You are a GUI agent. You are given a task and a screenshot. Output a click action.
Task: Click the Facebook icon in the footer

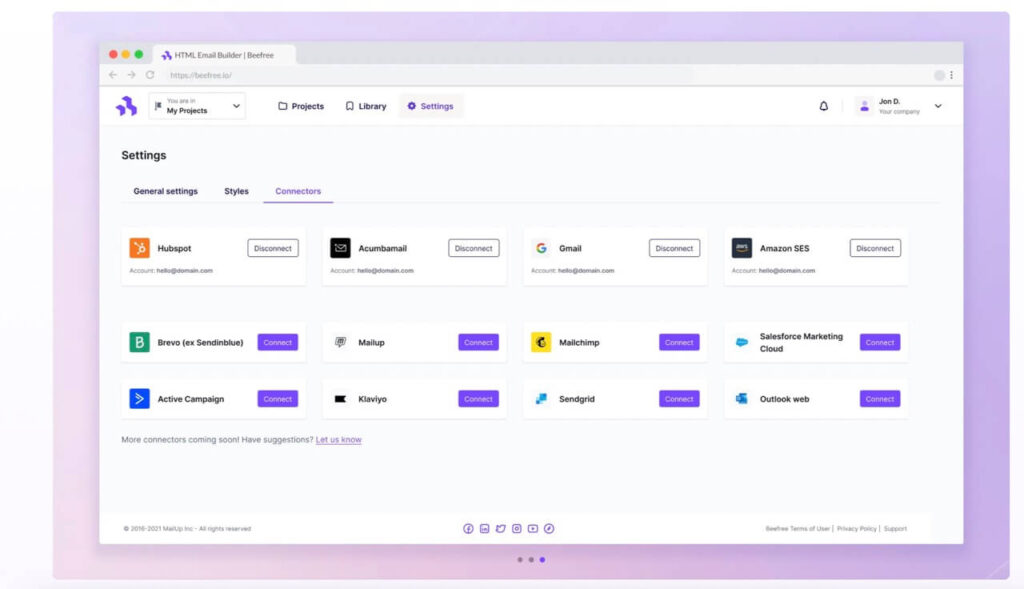pos(468,528)
